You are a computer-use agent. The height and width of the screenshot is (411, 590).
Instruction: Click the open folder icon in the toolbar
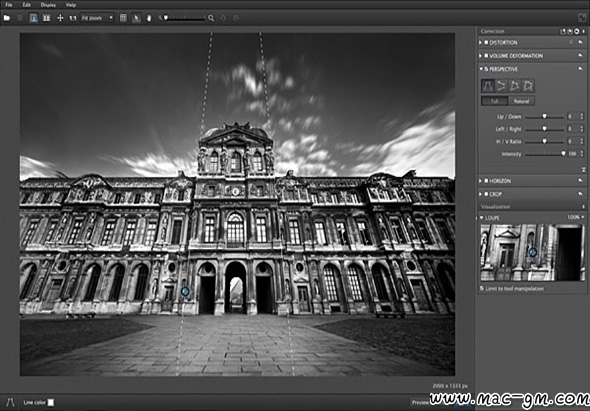pyautogui.click(x=7, y=18)
